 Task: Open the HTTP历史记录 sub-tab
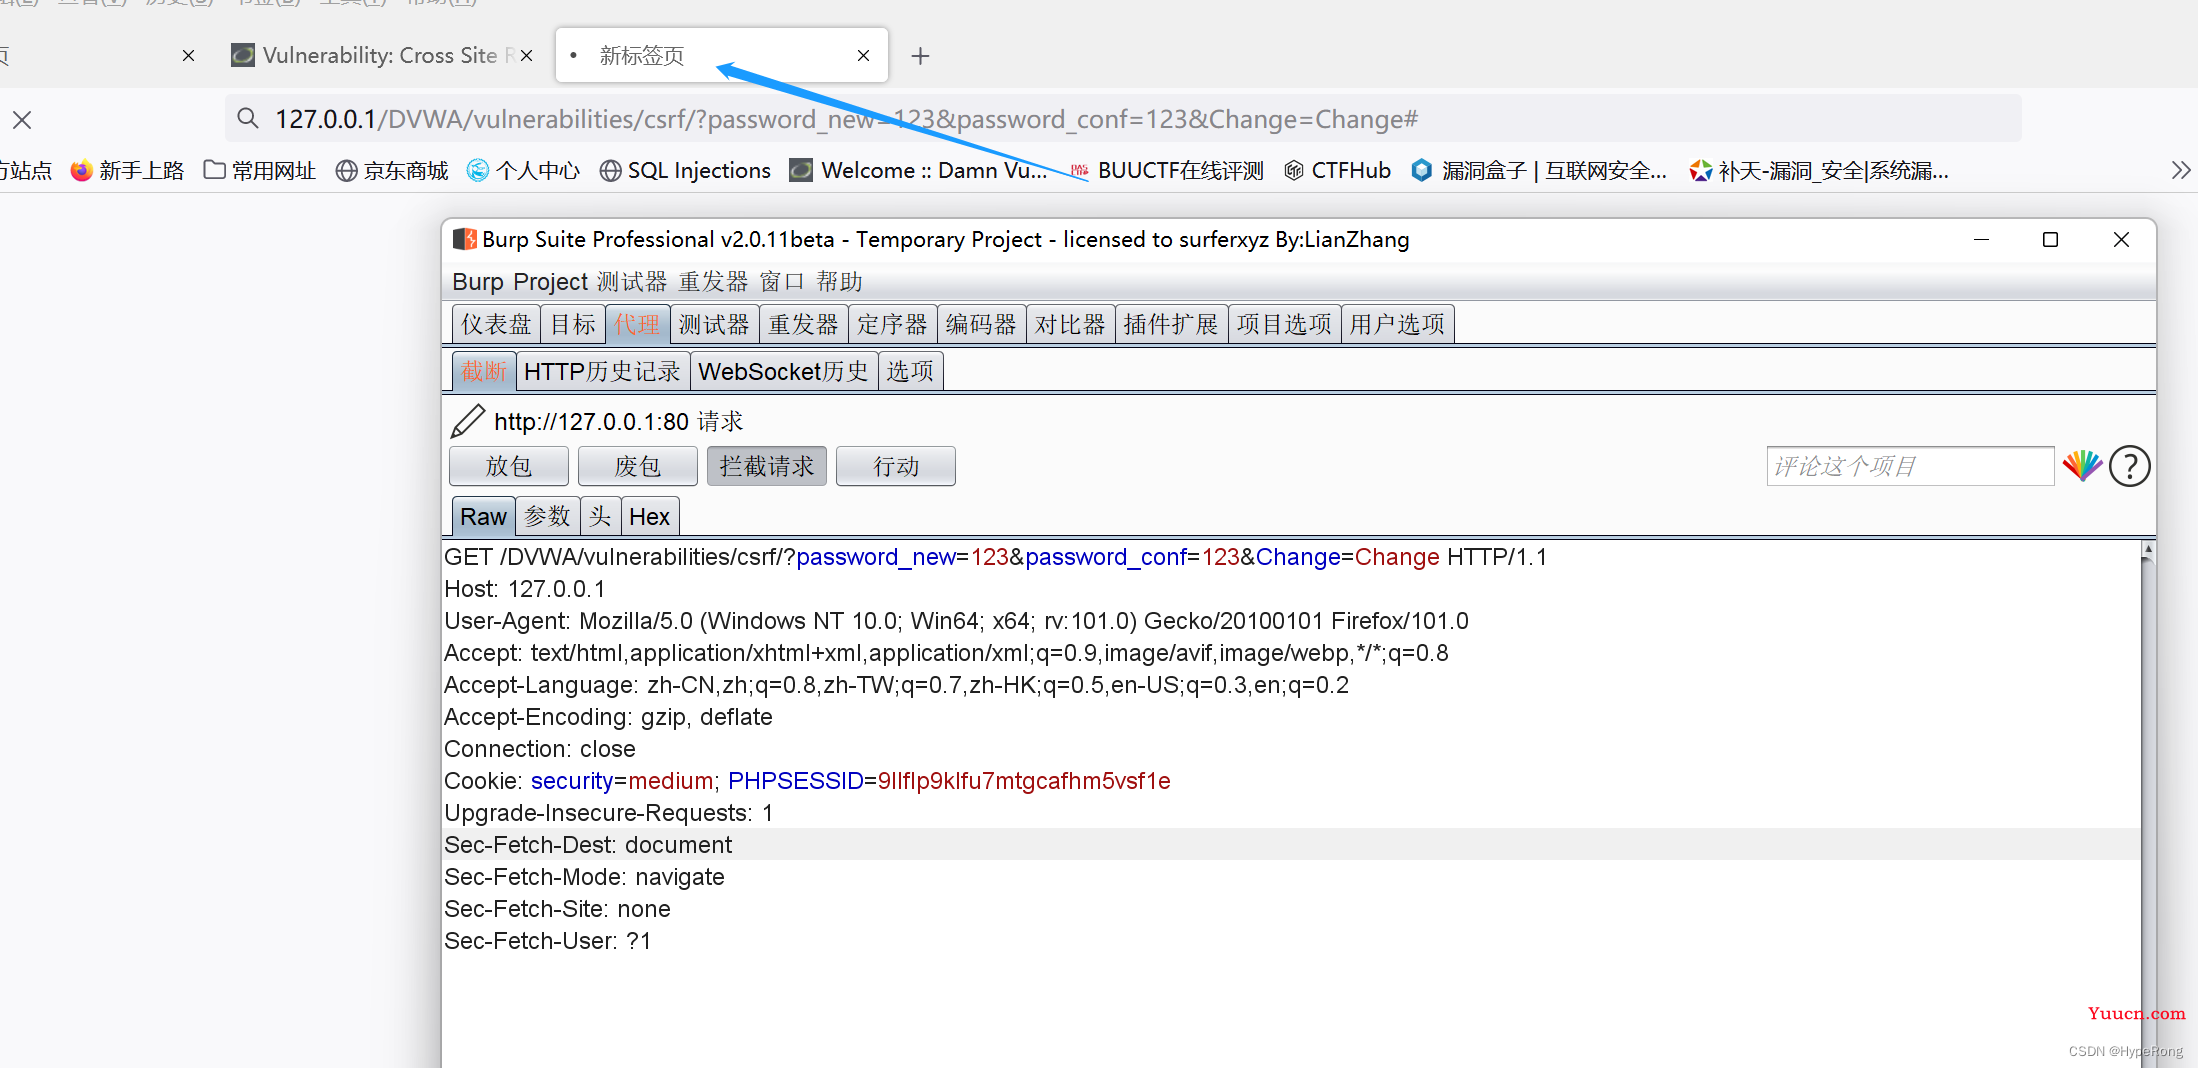click(602, 372)
